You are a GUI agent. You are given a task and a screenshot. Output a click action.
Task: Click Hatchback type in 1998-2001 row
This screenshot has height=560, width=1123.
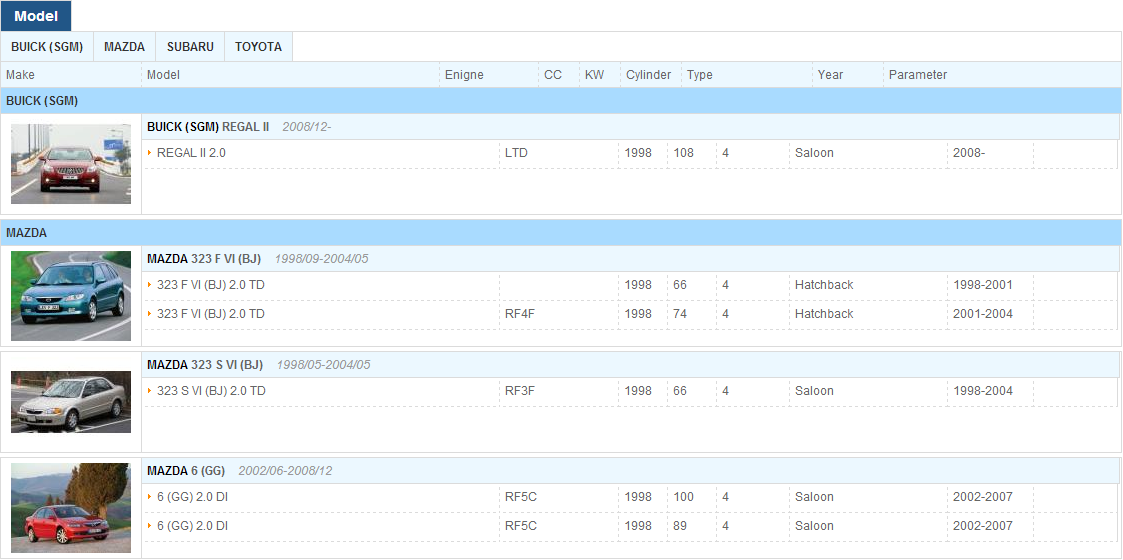[824, 285]
